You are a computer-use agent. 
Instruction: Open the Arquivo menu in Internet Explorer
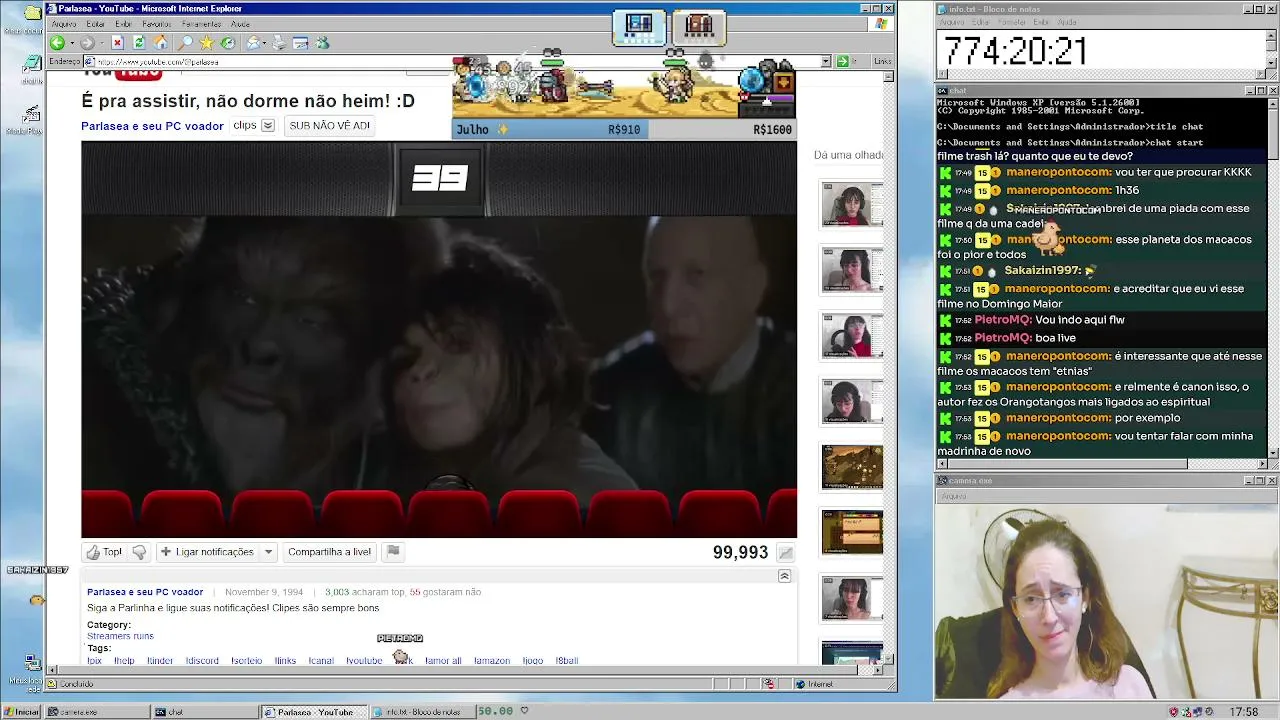(64, 24)
